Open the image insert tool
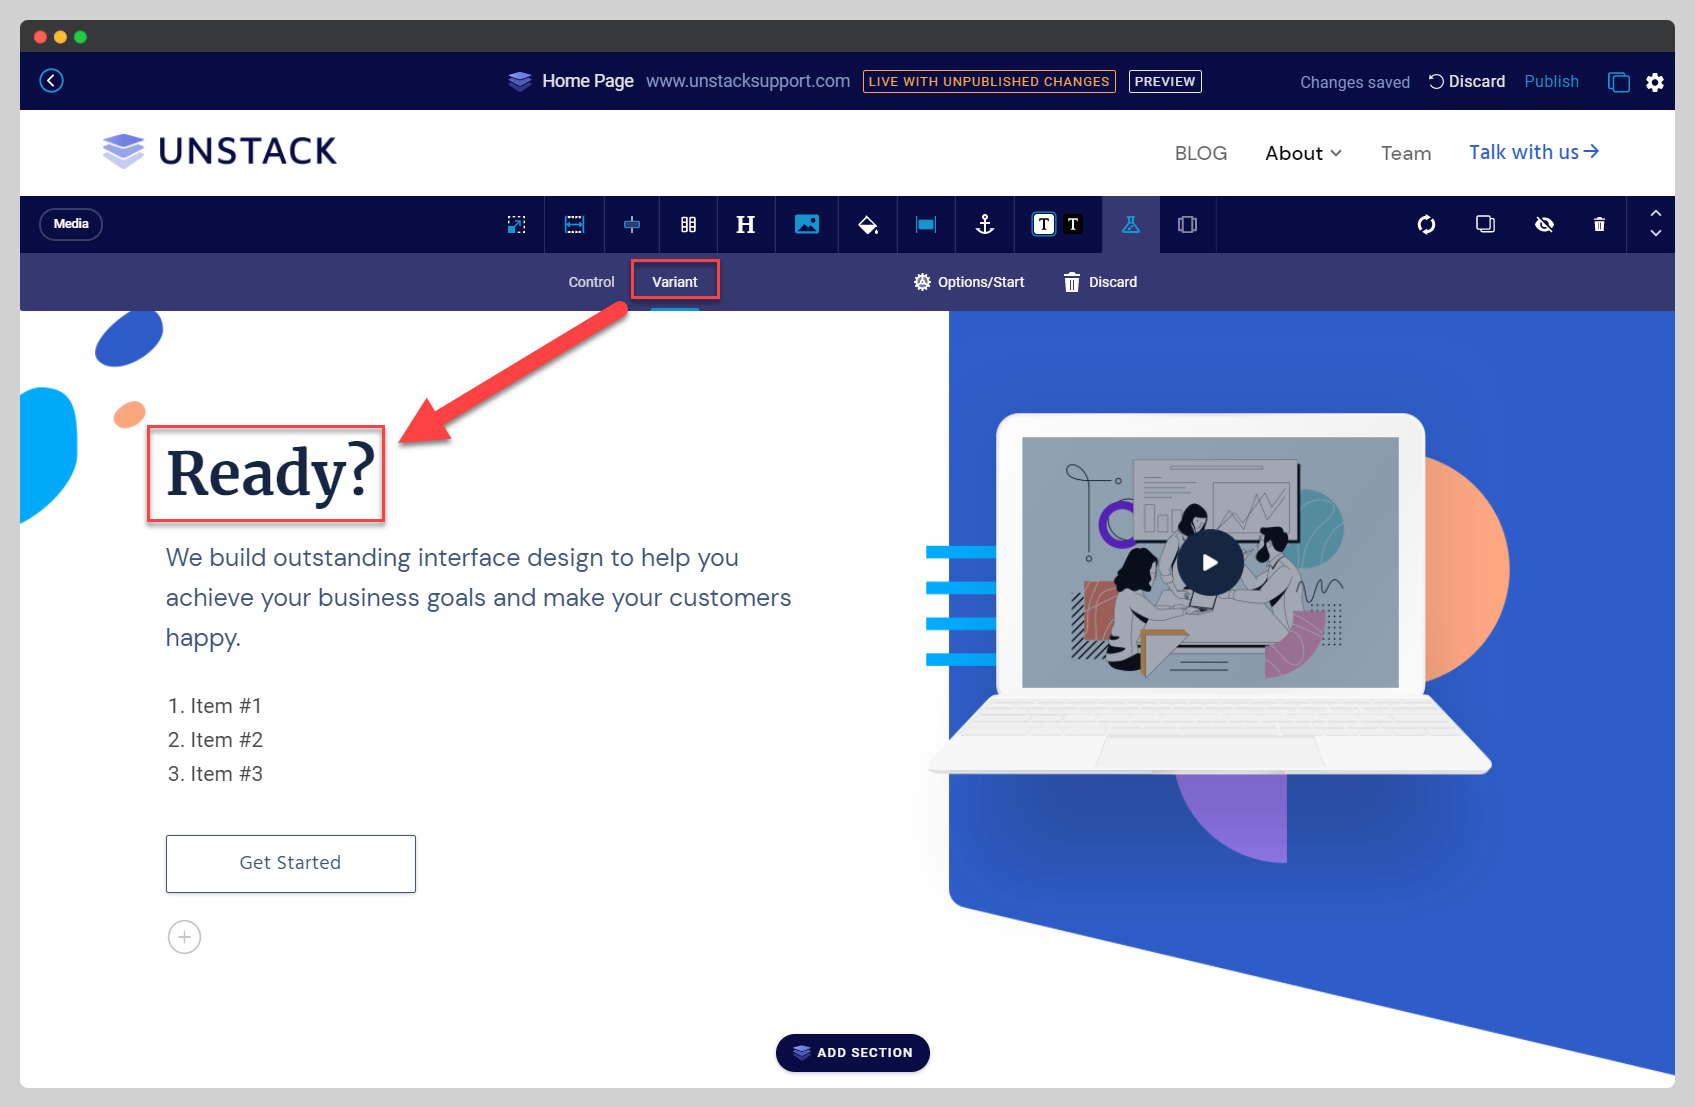Screen dimensions: 1695x1107 806,224
